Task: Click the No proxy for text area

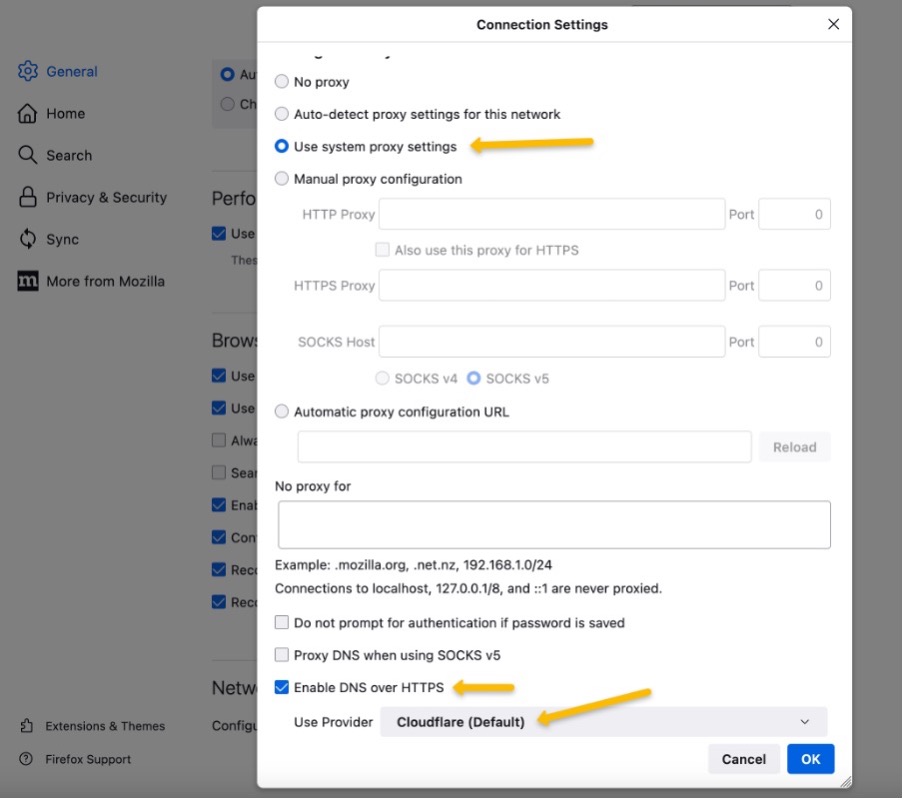Action: pyautogui.click(x=554, y=525)
